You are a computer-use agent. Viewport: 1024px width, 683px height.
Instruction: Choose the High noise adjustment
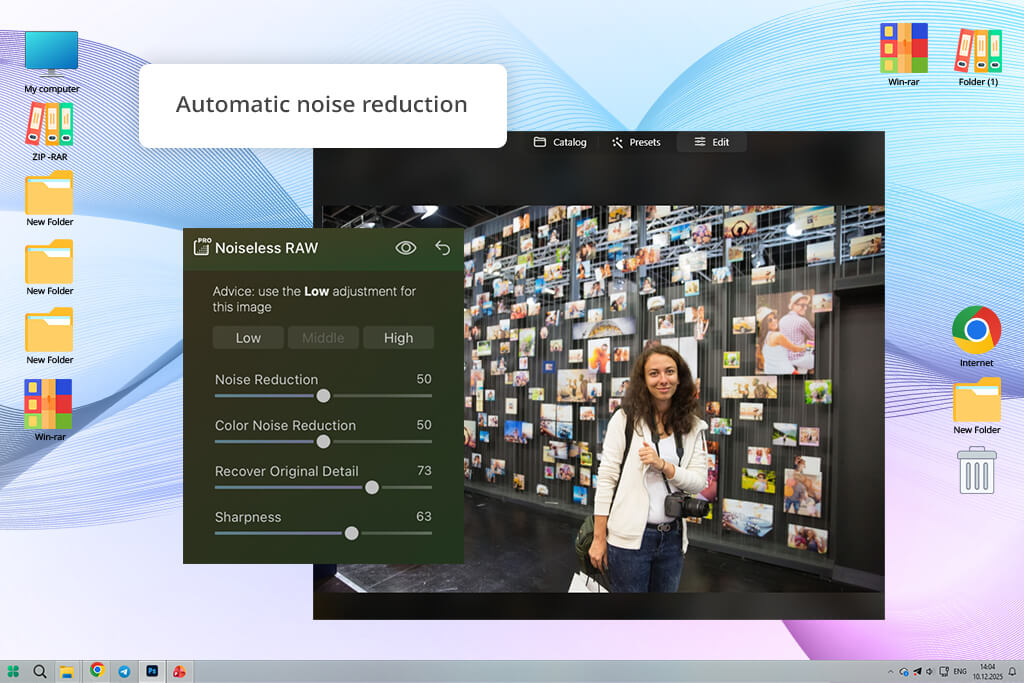point(398,338)
